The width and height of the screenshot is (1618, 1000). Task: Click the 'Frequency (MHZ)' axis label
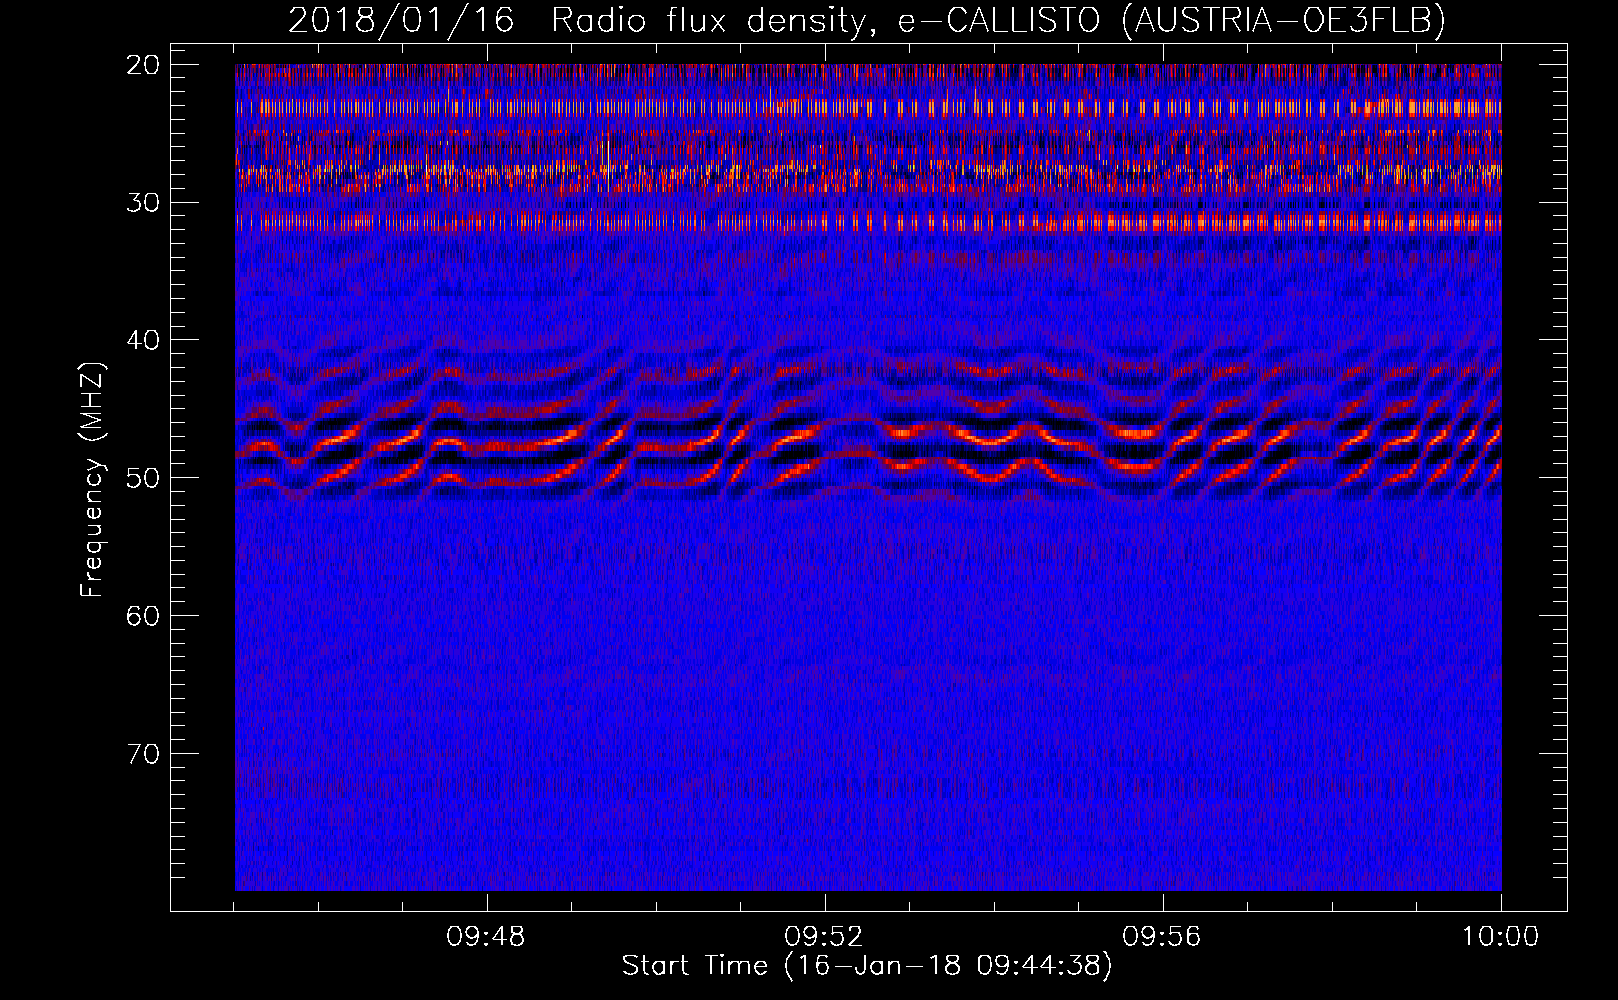coord(91,479)
